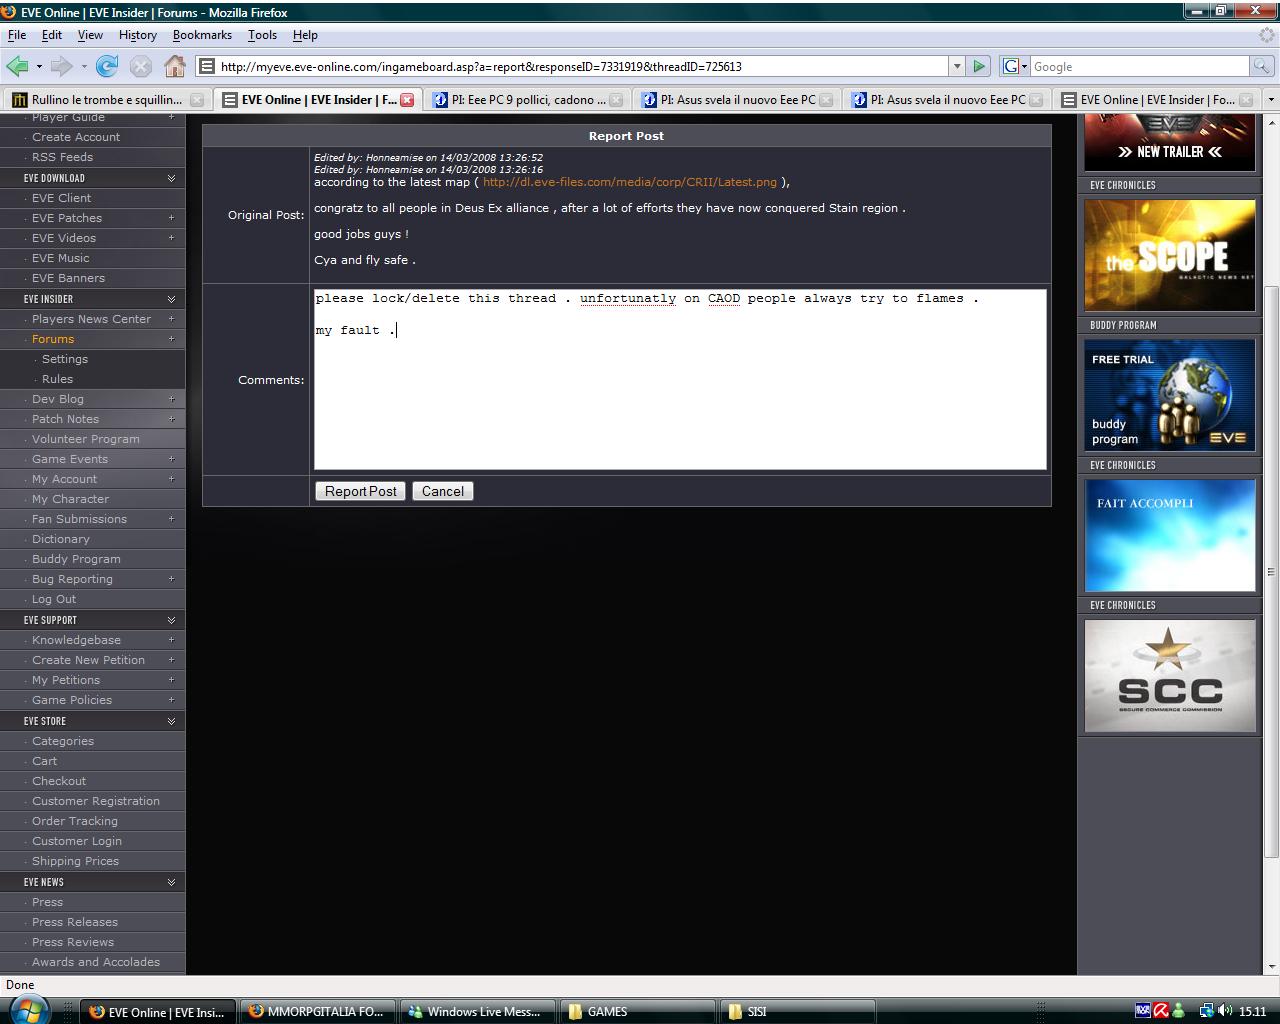Click the network icon in system tray
This screenshot has height=1024, width=1280.
click(x=1206, y=1011)
